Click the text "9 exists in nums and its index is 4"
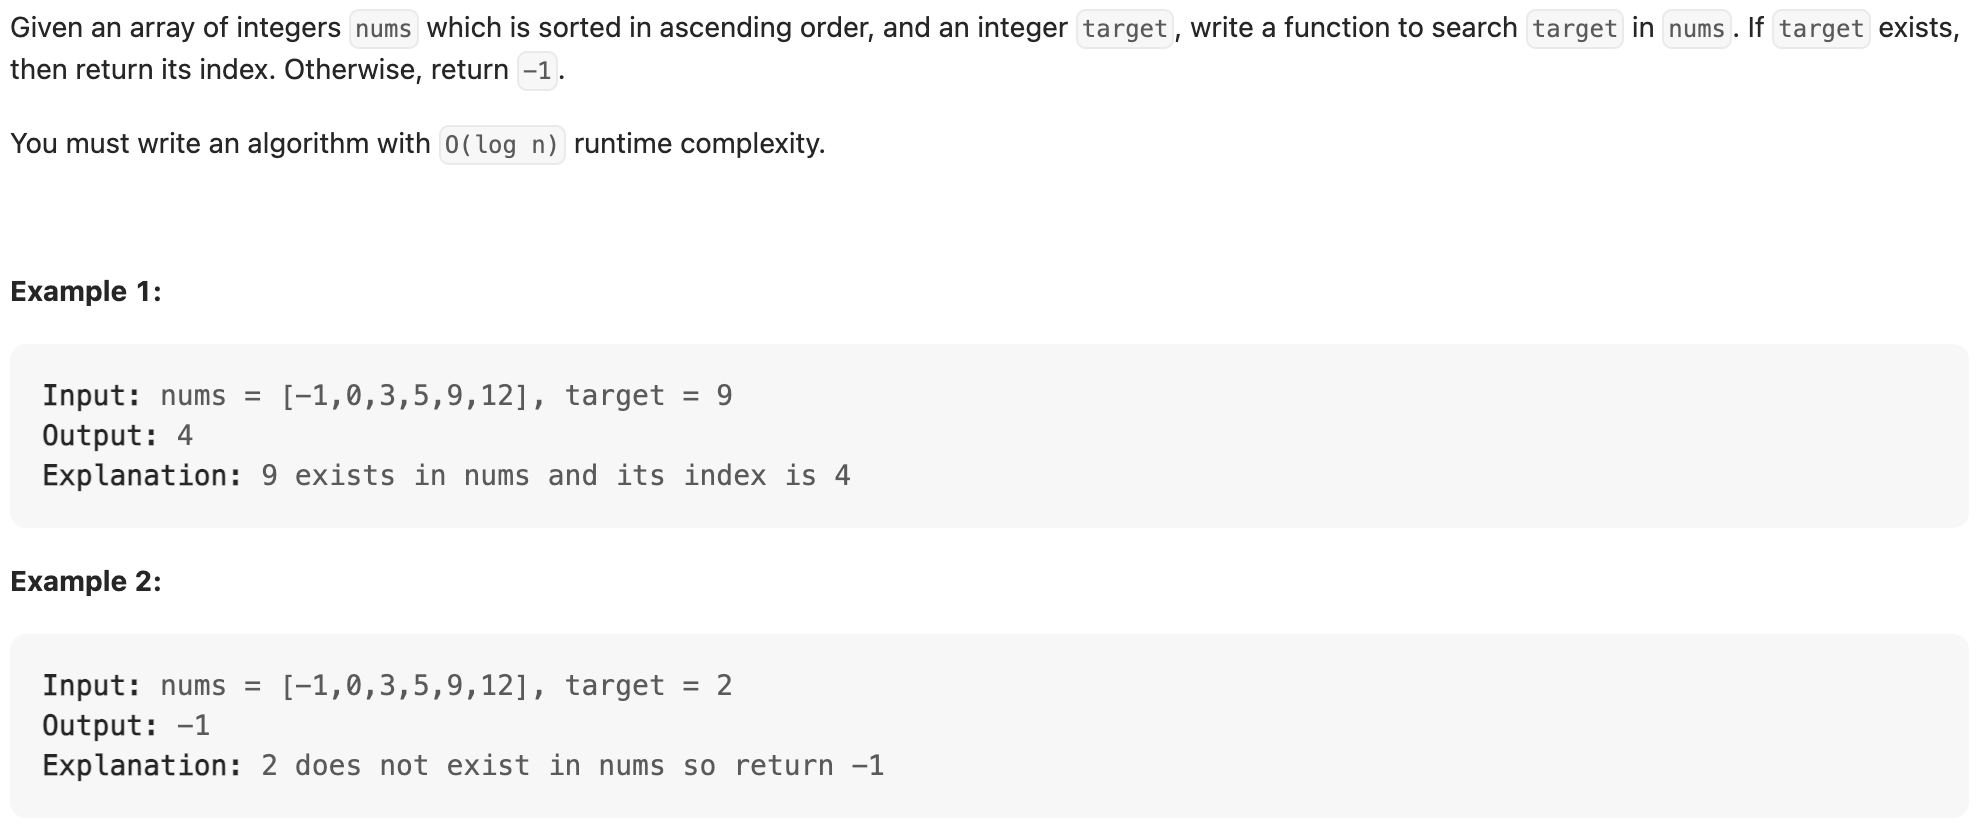The image size is (1984, 832). pos(555,476)
